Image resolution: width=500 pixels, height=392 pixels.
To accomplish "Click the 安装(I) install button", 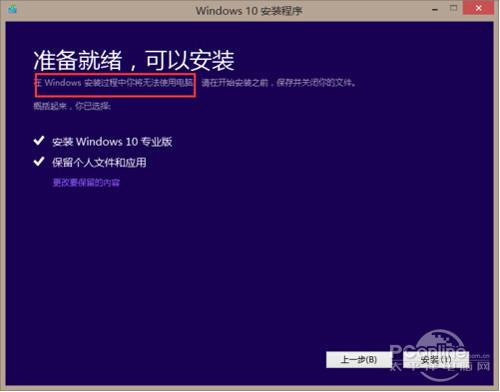I will pos(436,360).
